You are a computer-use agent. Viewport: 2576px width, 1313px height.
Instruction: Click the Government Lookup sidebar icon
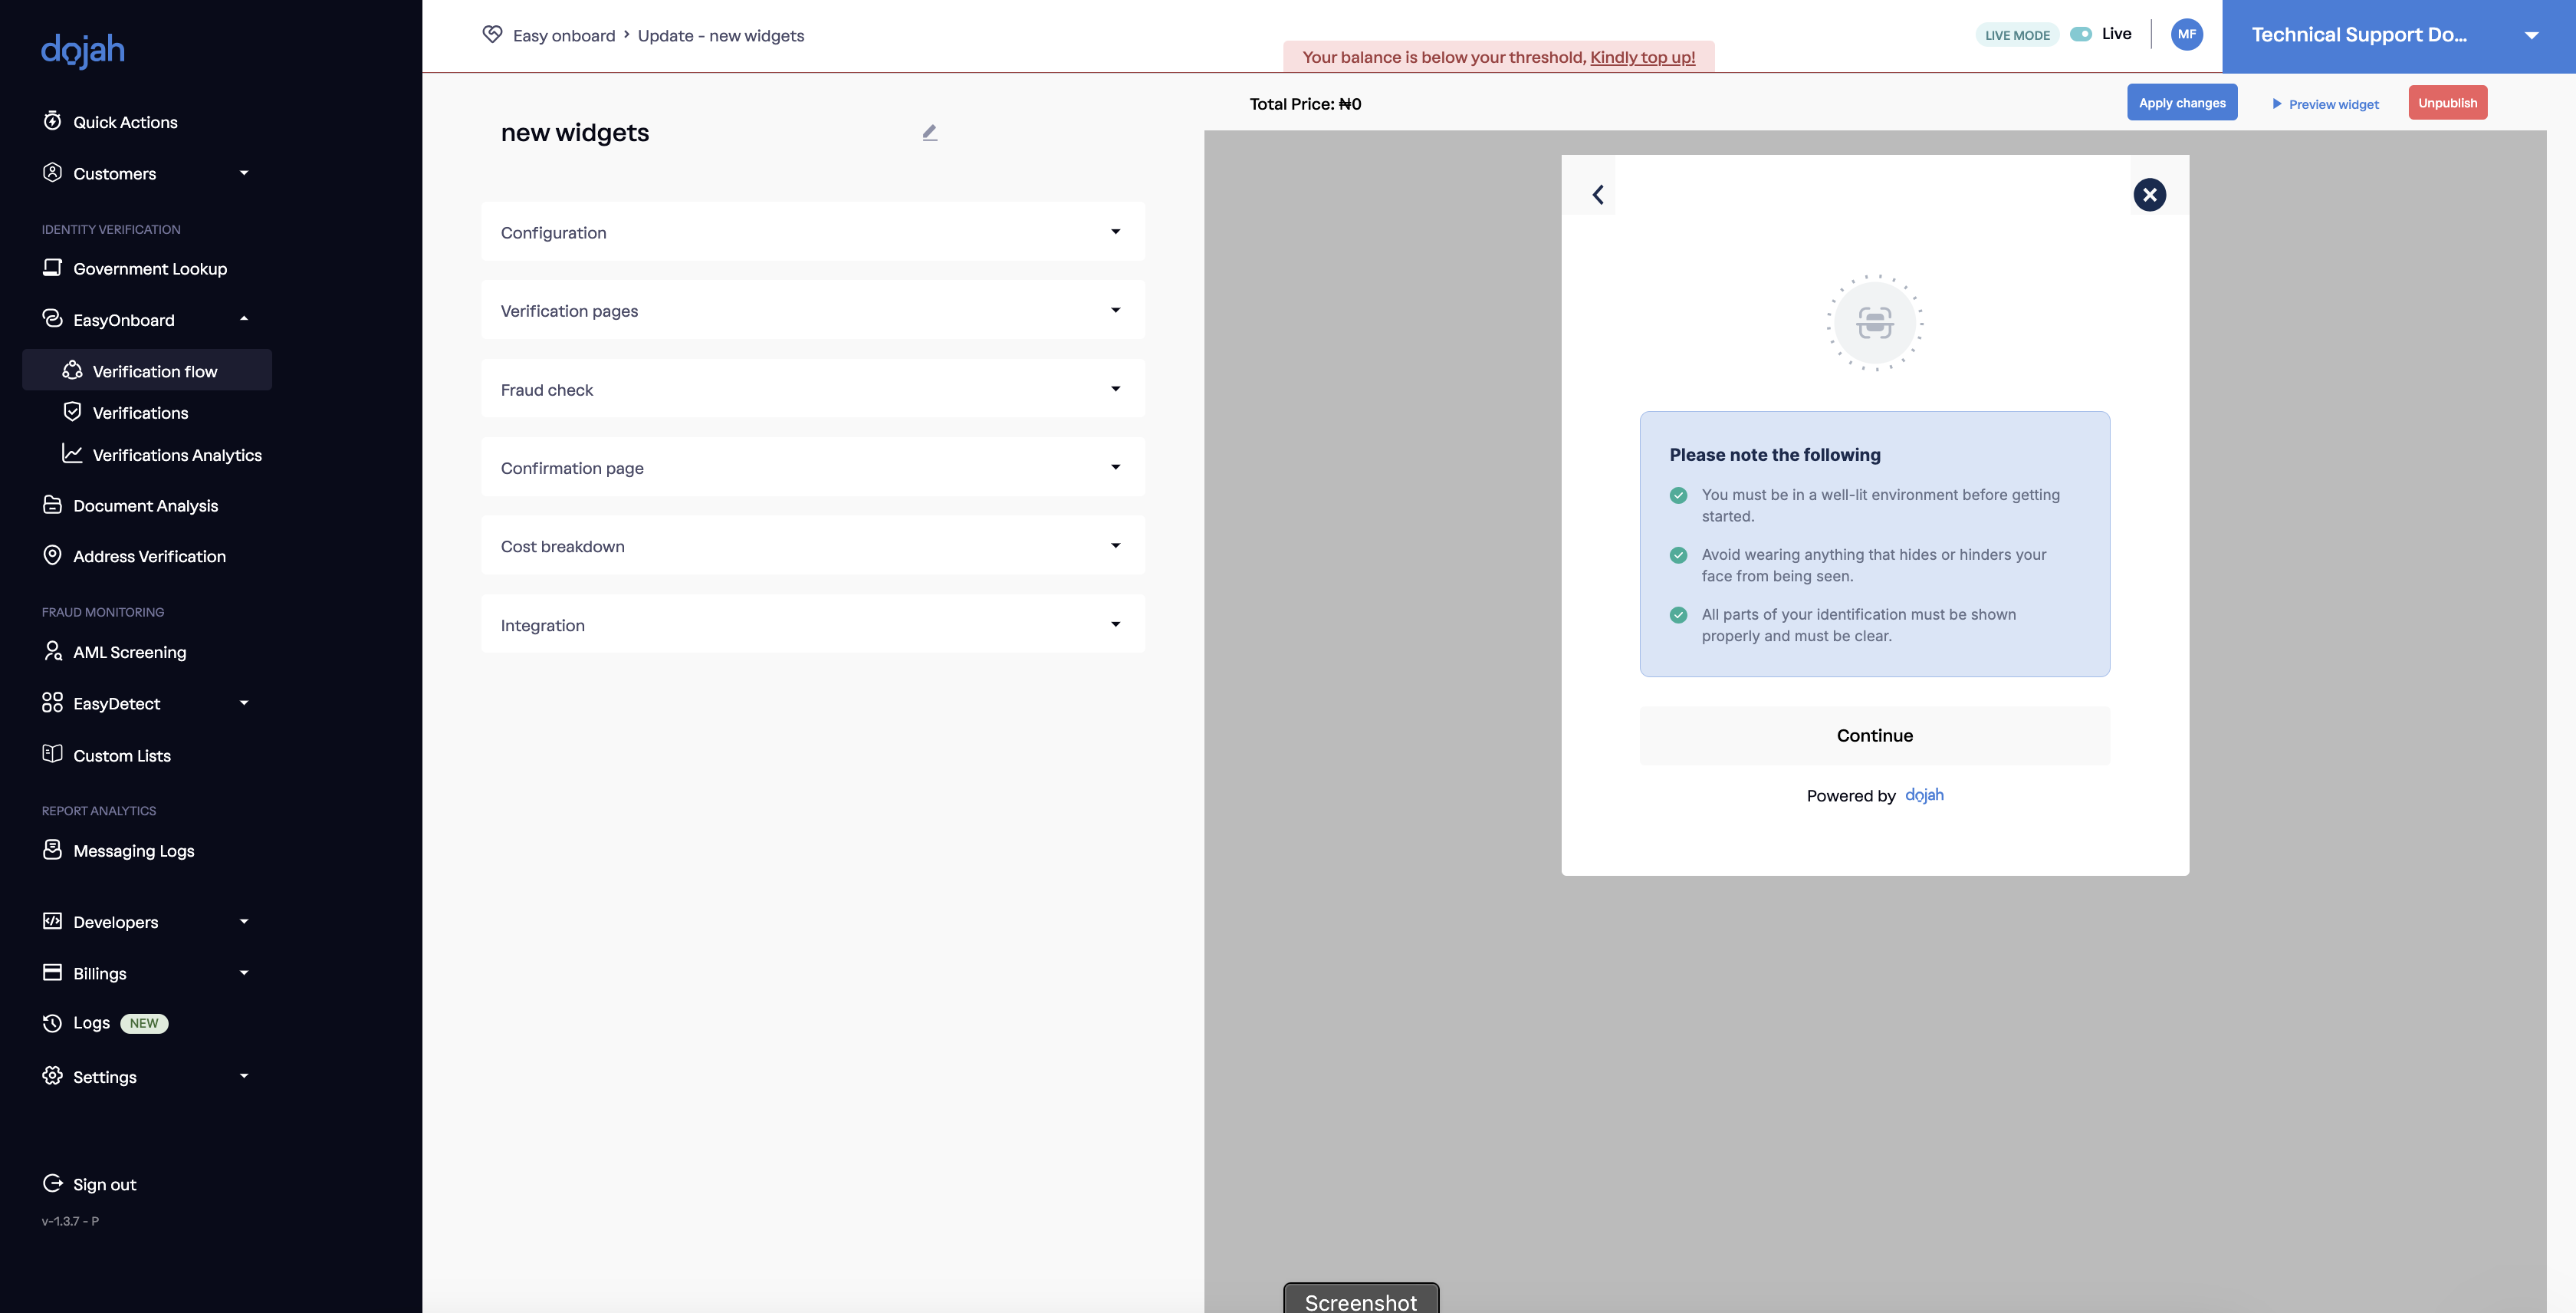pyautogui.click(x=52, y=268)
